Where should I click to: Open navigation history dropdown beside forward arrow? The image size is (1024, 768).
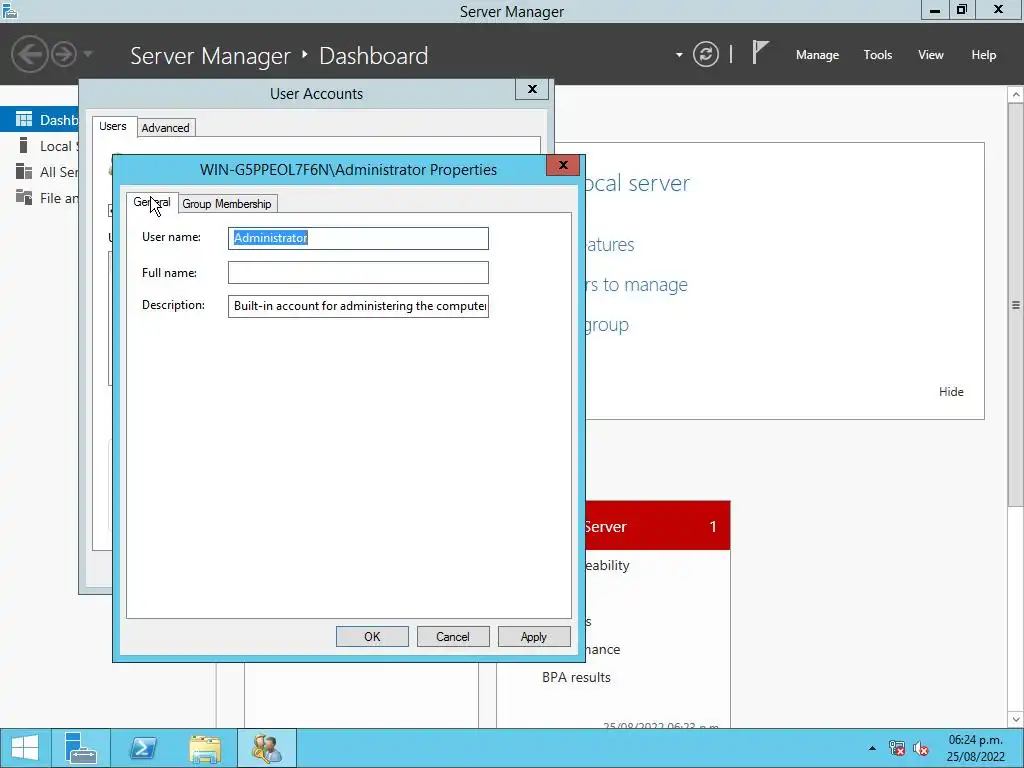[88, 54]
